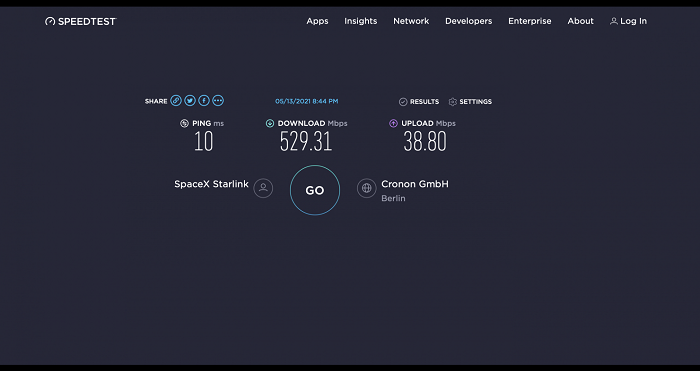Click the globe server icon
The width and height of the screenshot is (700, 371).
point(367,188)
